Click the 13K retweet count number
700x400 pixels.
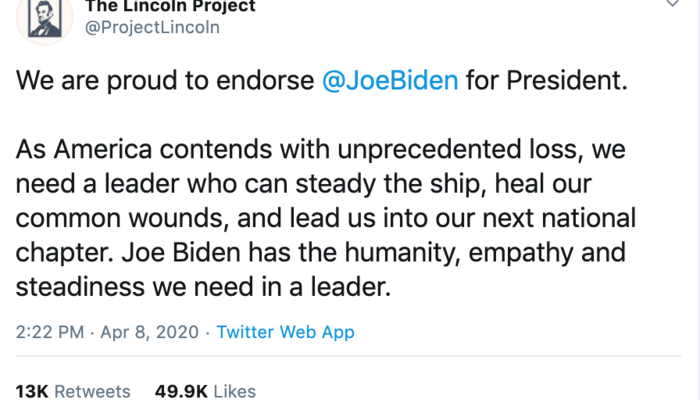pyautogui.click(x=32, y=391)
